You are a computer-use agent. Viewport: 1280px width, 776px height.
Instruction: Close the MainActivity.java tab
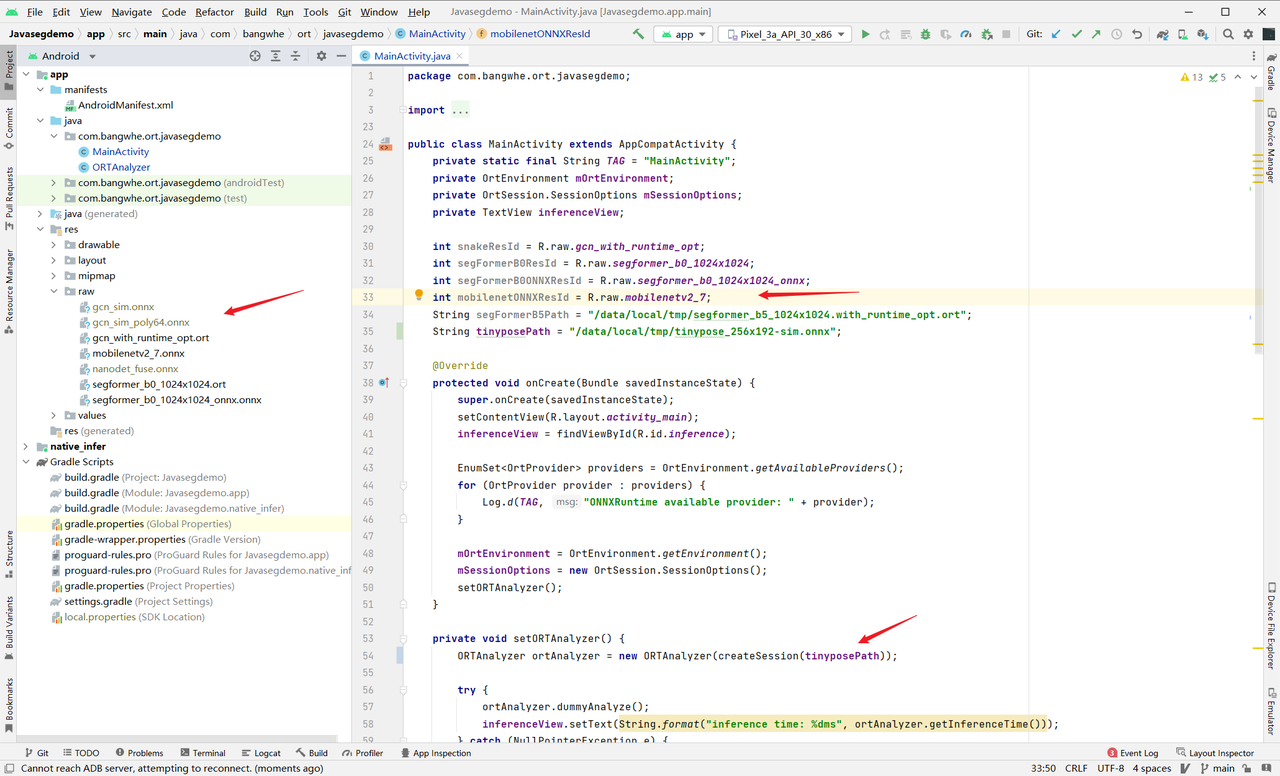[460, 57]
